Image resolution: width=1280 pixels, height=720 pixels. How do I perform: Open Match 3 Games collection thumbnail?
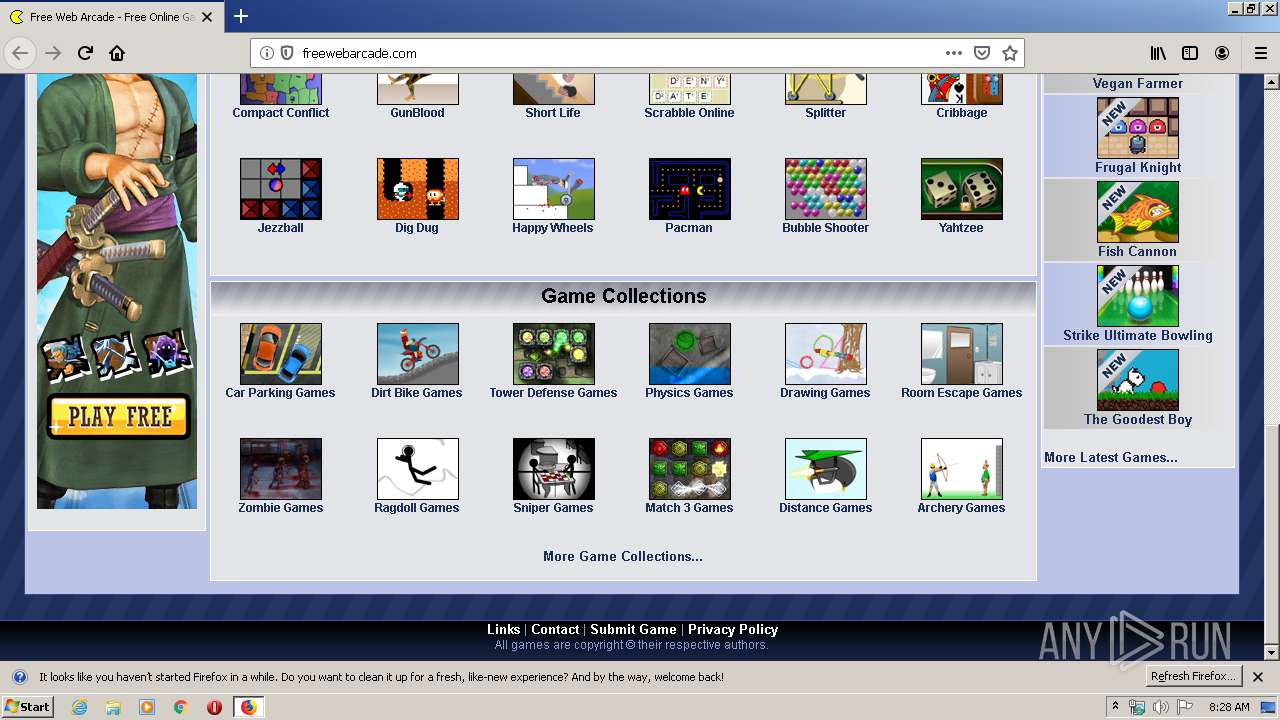[689, 469]
